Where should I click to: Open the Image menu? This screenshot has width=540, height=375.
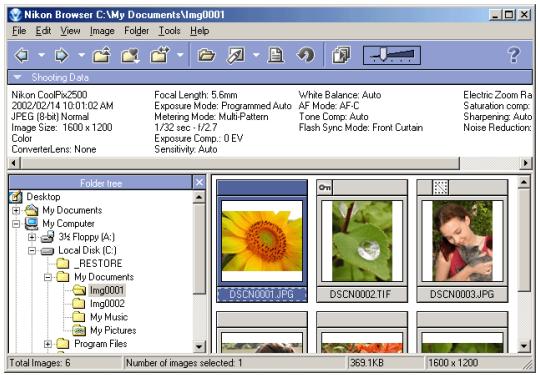(102, 31)
